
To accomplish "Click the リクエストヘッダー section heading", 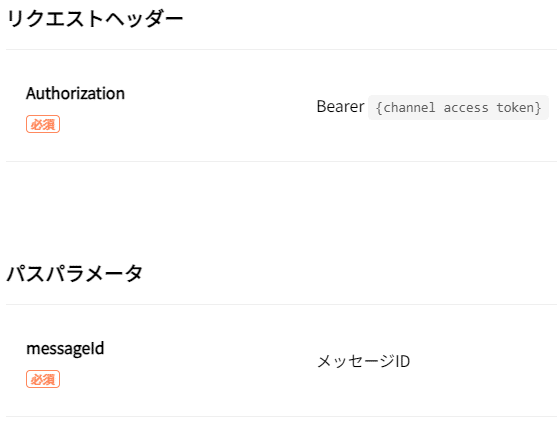I will coord(95,19).
